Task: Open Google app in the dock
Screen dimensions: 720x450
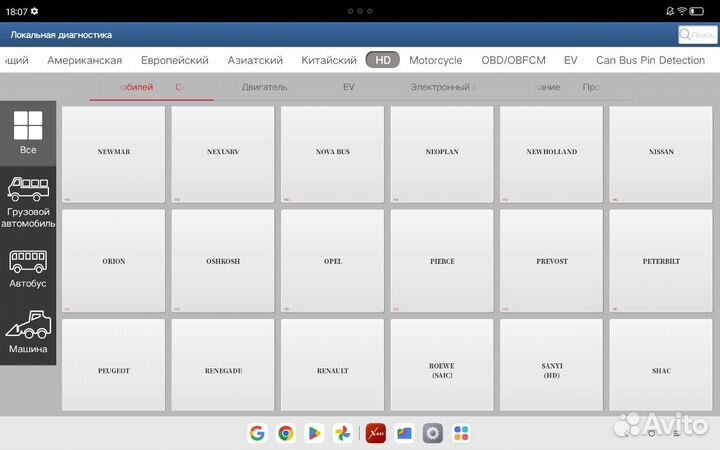Action: pos(257,433)
